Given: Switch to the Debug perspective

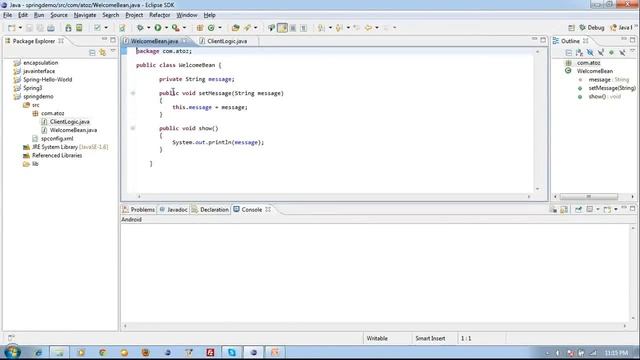Looking at the screenshot, I should (592, 28).
